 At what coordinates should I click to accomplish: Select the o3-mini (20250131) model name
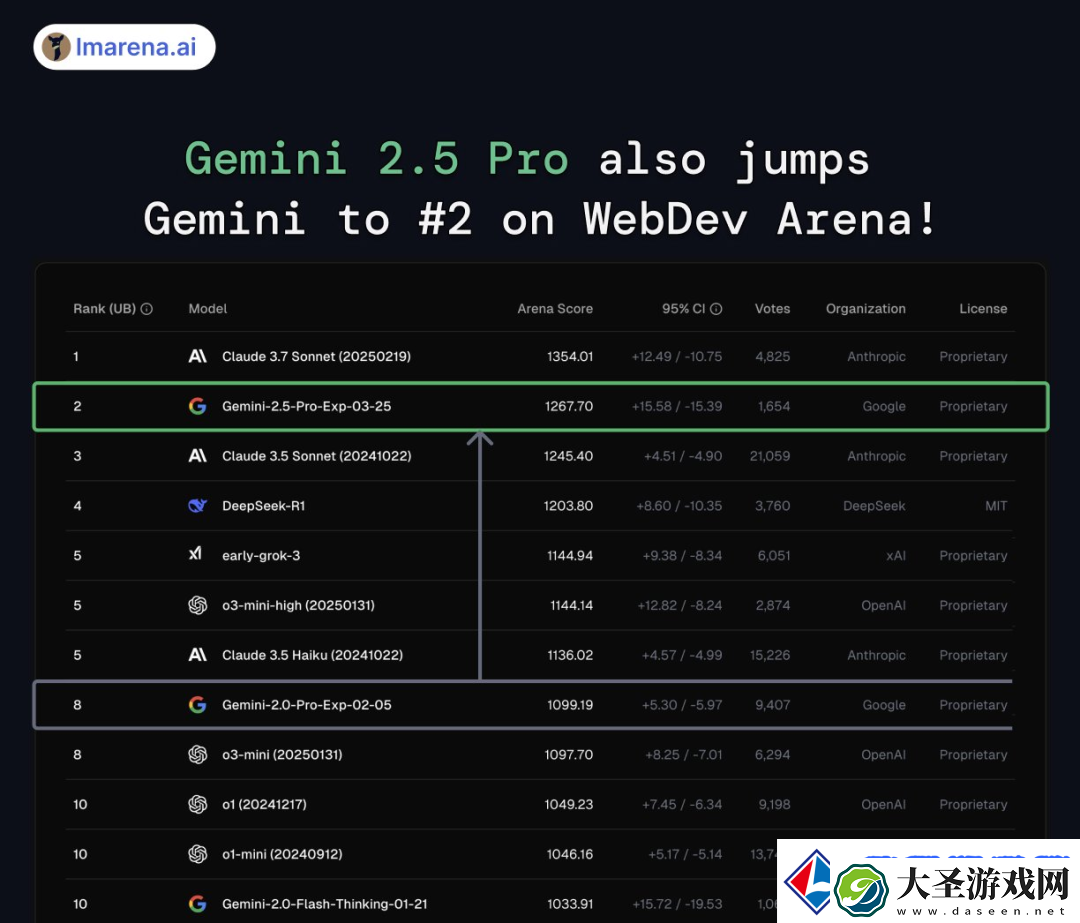click(x=282, y=755)
